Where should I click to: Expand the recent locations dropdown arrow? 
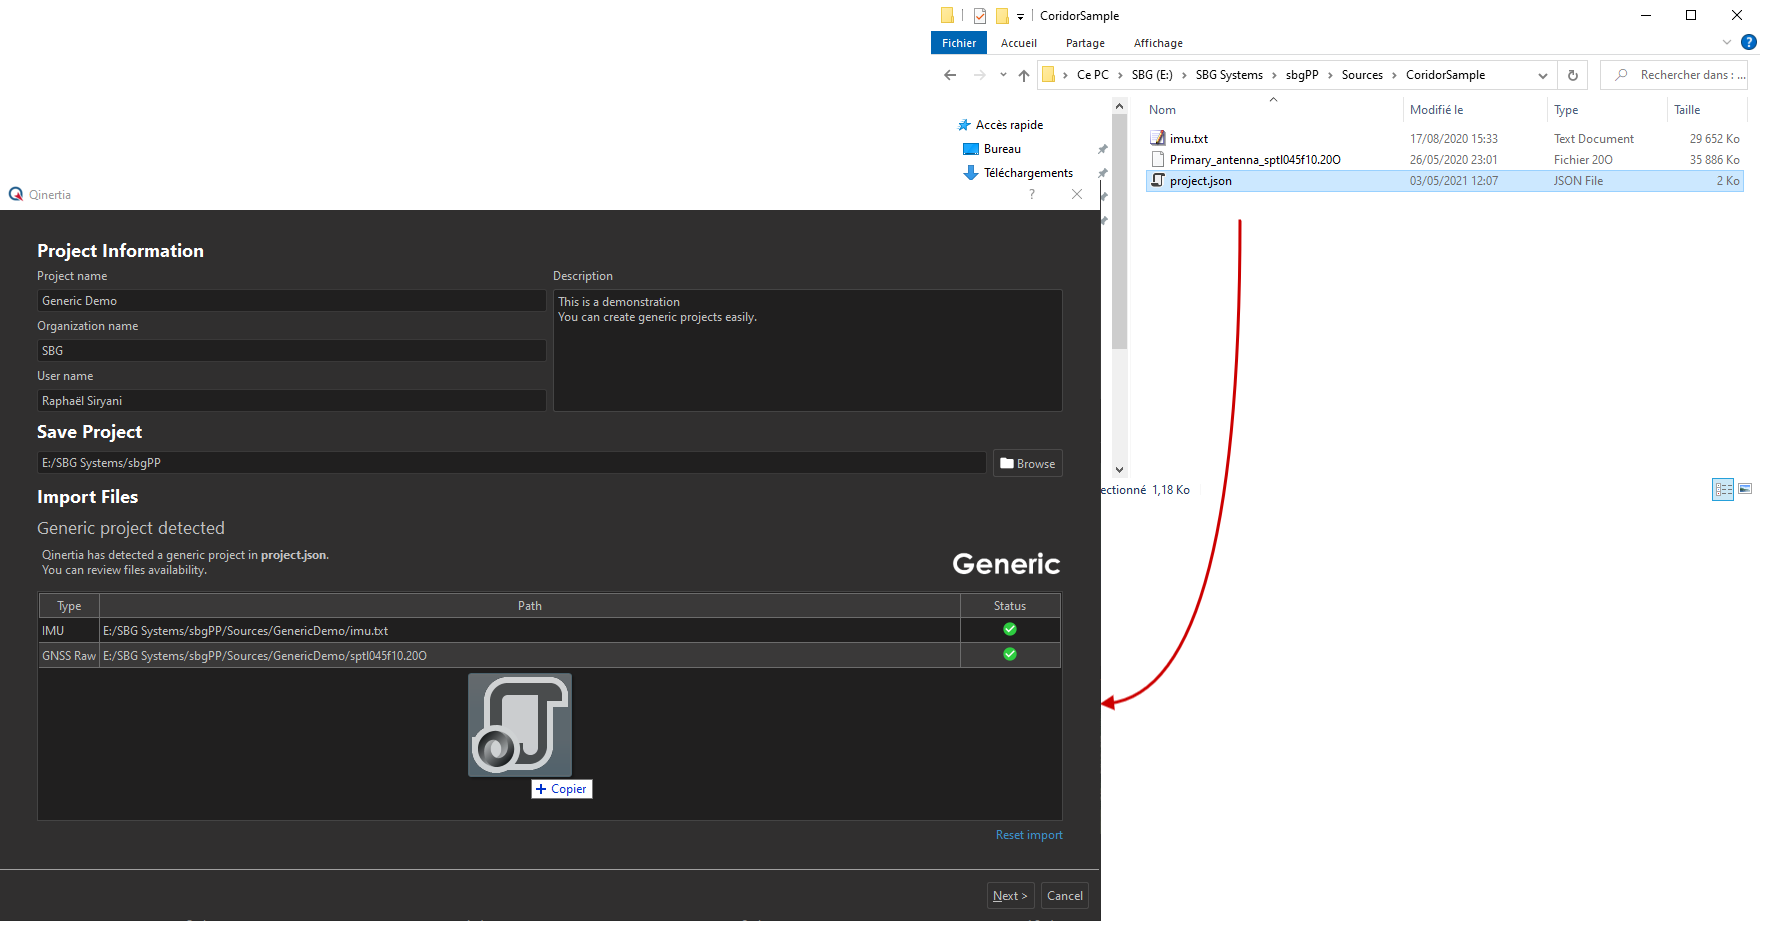click(1003, 75)
